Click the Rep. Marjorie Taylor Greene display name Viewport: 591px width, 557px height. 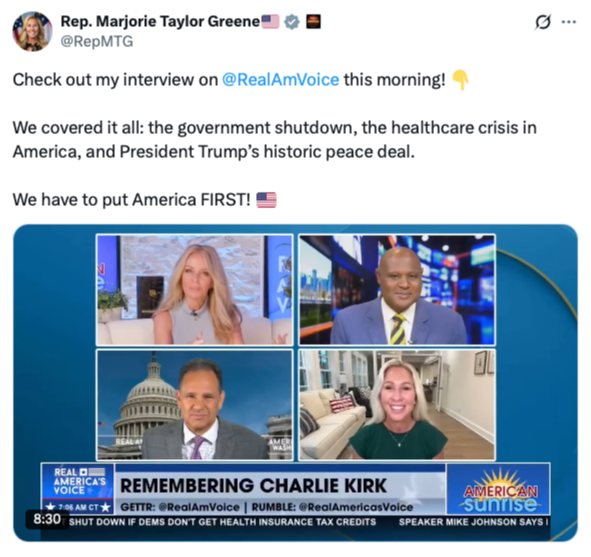coord(160,21)
